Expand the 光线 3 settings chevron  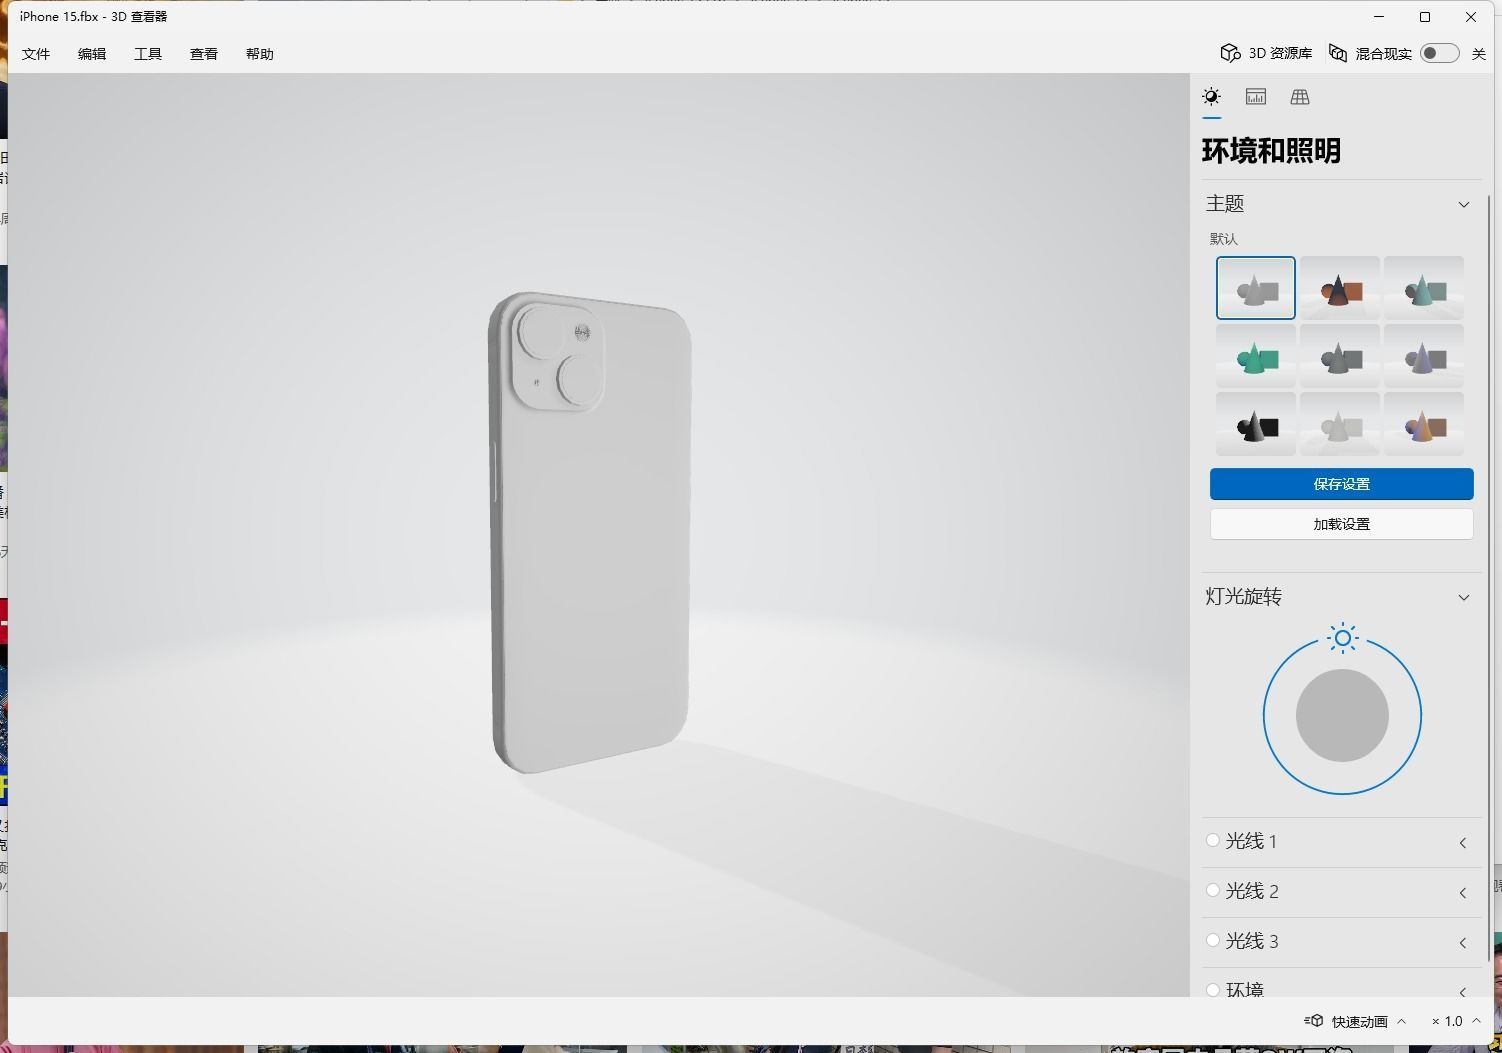click(1463, 942)
